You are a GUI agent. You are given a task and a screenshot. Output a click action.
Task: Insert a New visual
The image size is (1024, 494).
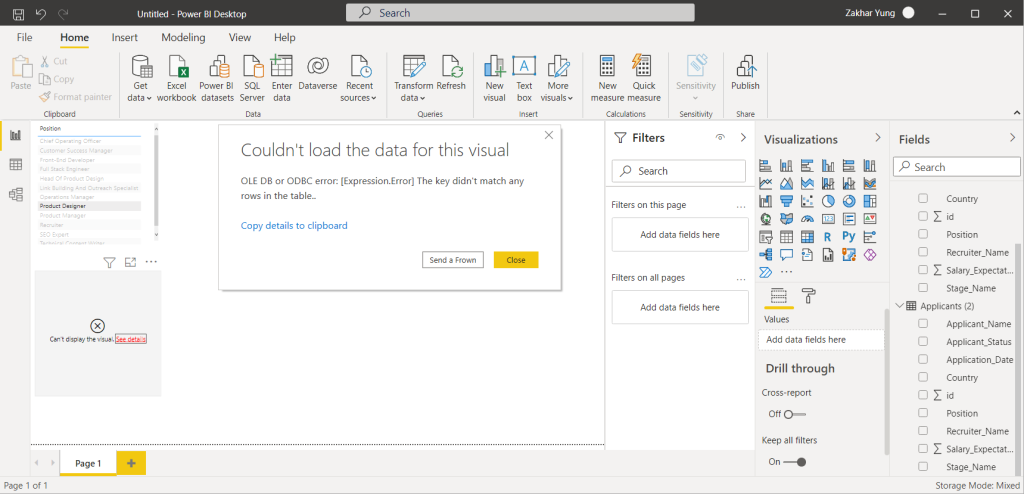click(494, 78)
